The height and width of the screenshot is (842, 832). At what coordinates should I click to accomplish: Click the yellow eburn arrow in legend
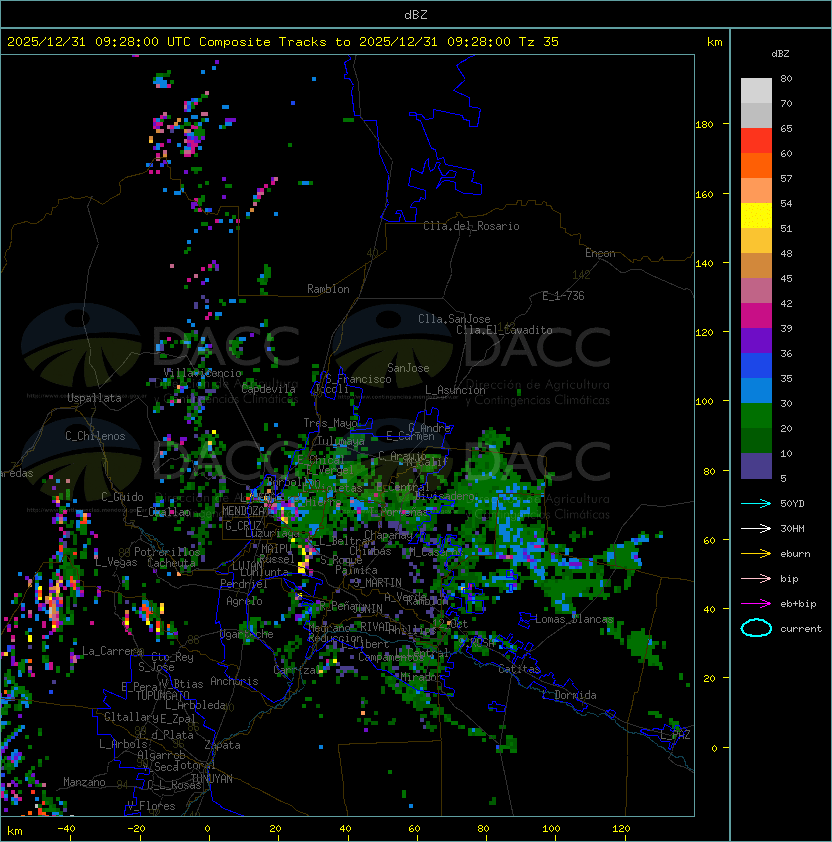(x=756, y=554)
